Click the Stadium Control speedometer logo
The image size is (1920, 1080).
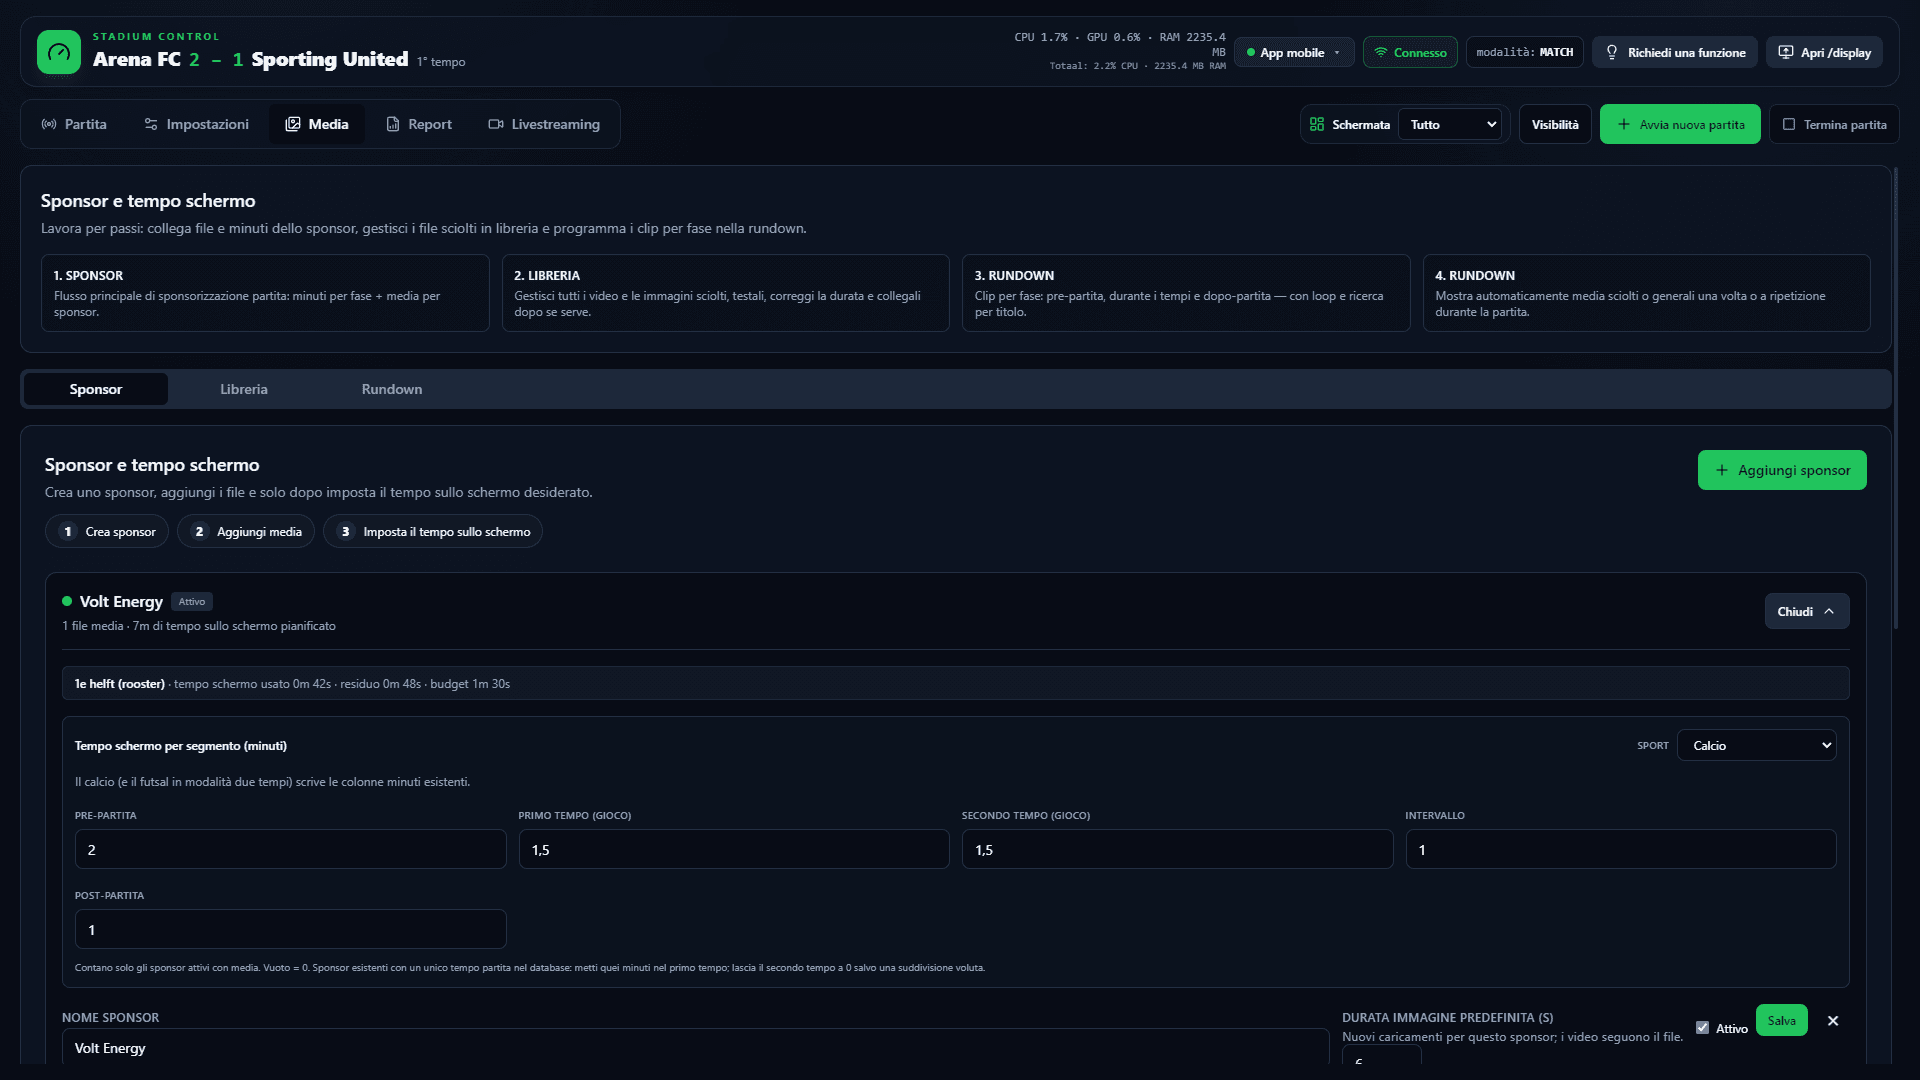[59, 52]
